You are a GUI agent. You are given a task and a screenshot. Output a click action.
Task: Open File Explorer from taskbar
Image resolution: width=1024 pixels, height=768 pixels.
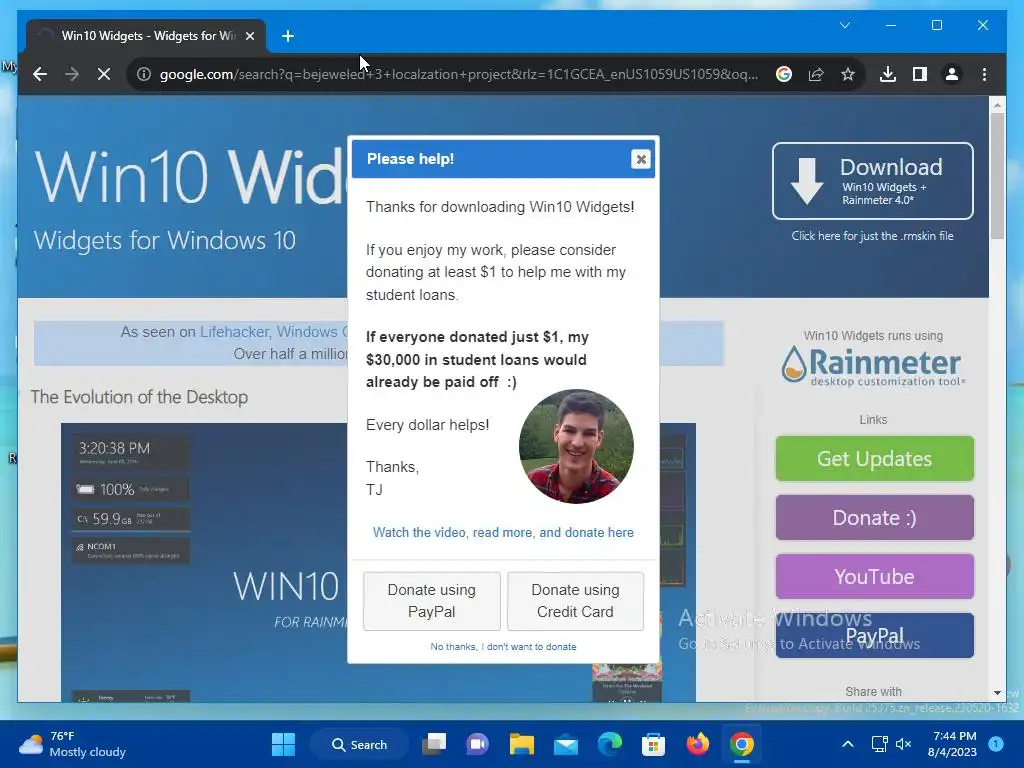coord(522,744)
